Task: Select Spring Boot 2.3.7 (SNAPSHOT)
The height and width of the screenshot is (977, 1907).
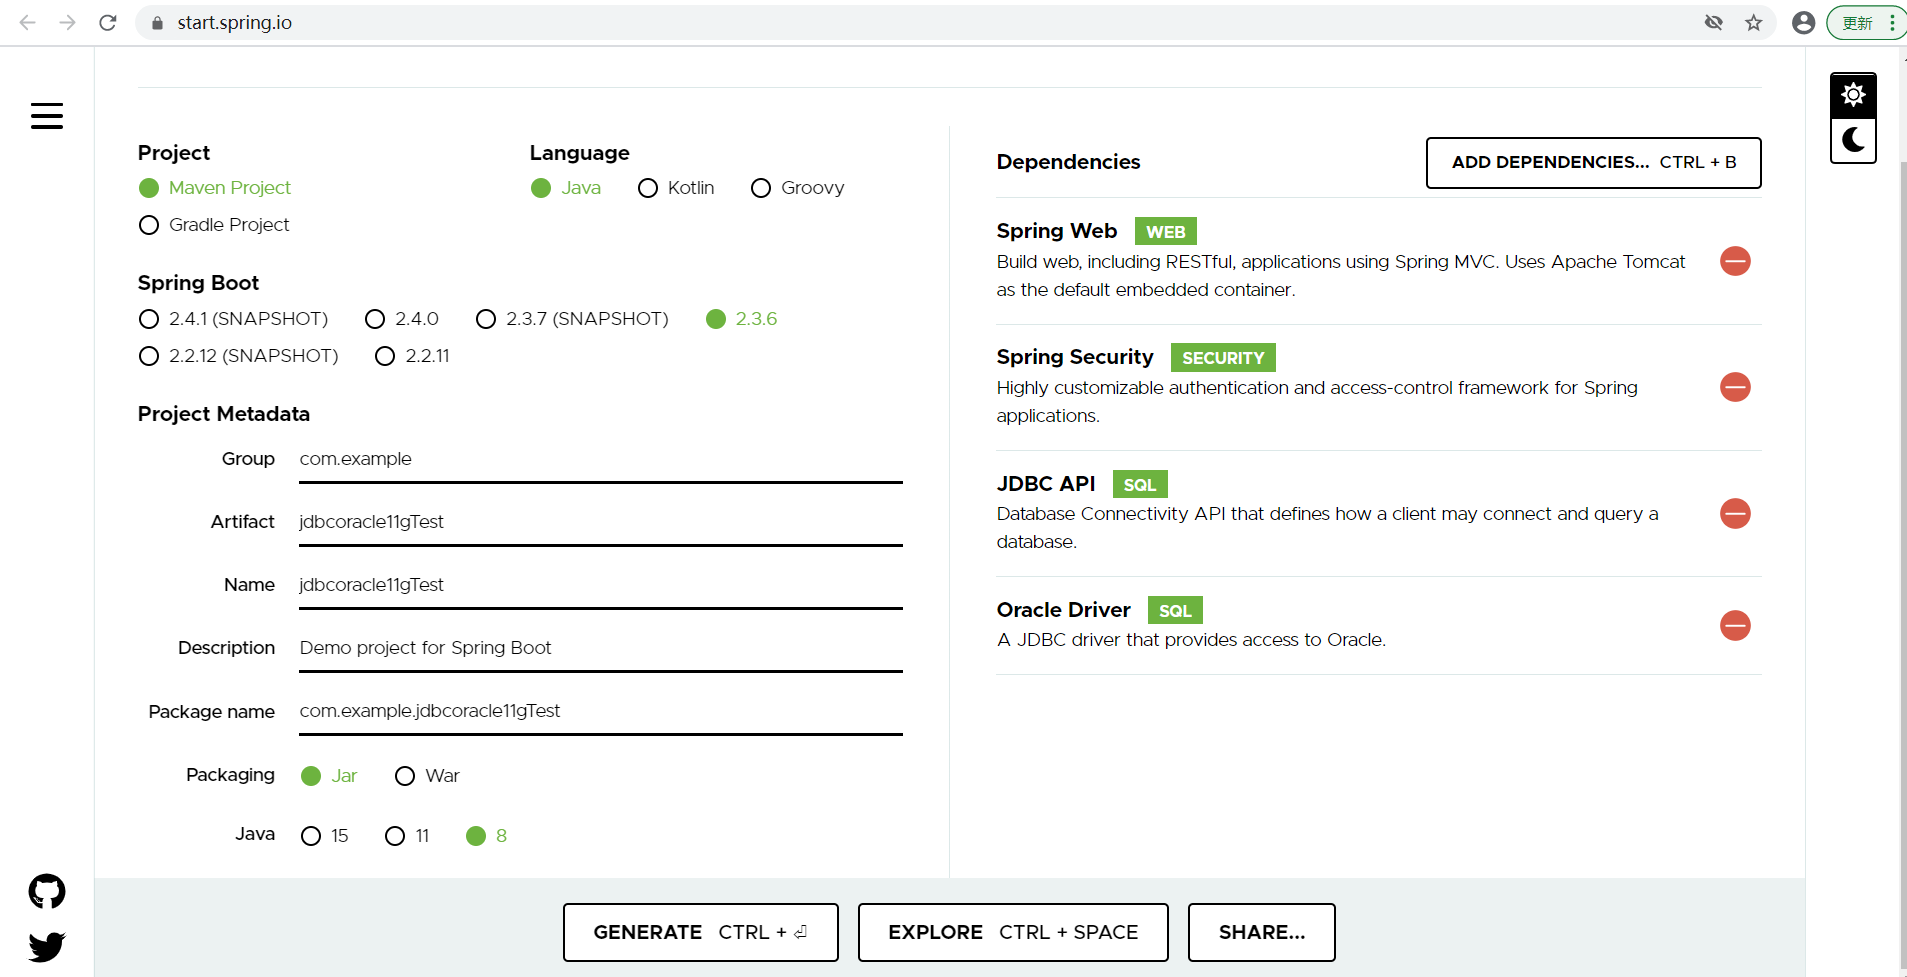Action: pyautogui.click(x=572, y=319)
